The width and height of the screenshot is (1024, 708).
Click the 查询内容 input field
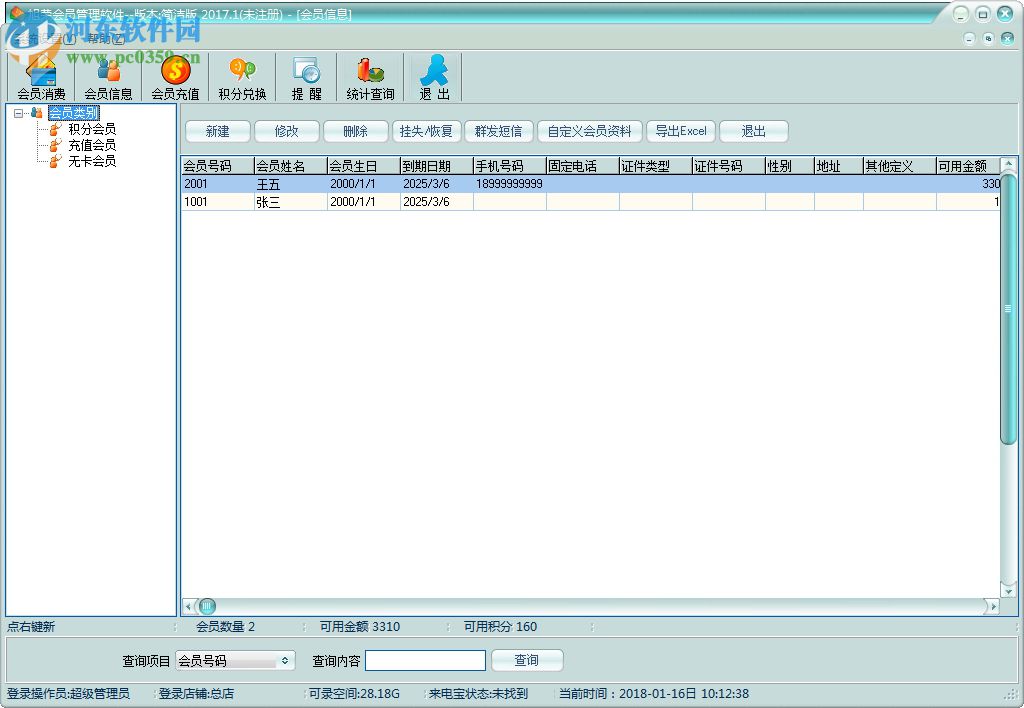coord(425,660)
